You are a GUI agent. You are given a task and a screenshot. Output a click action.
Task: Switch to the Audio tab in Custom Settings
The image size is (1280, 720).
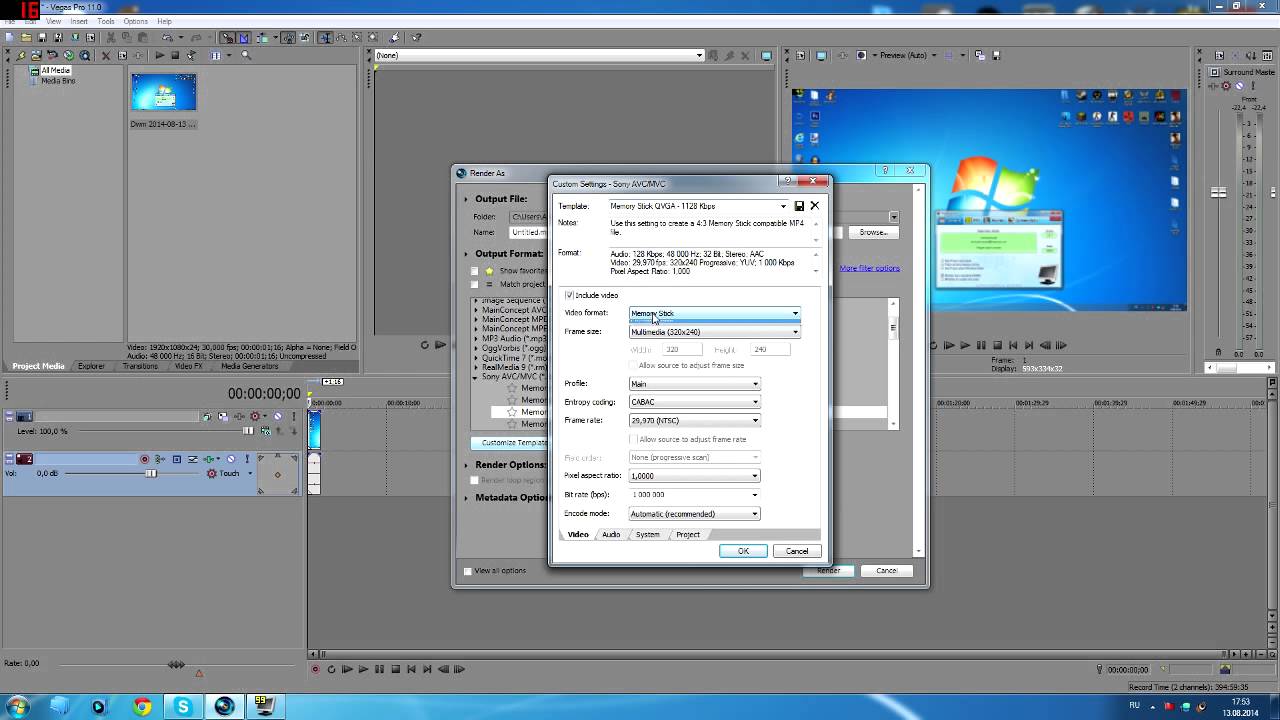(x=611, y=535)
